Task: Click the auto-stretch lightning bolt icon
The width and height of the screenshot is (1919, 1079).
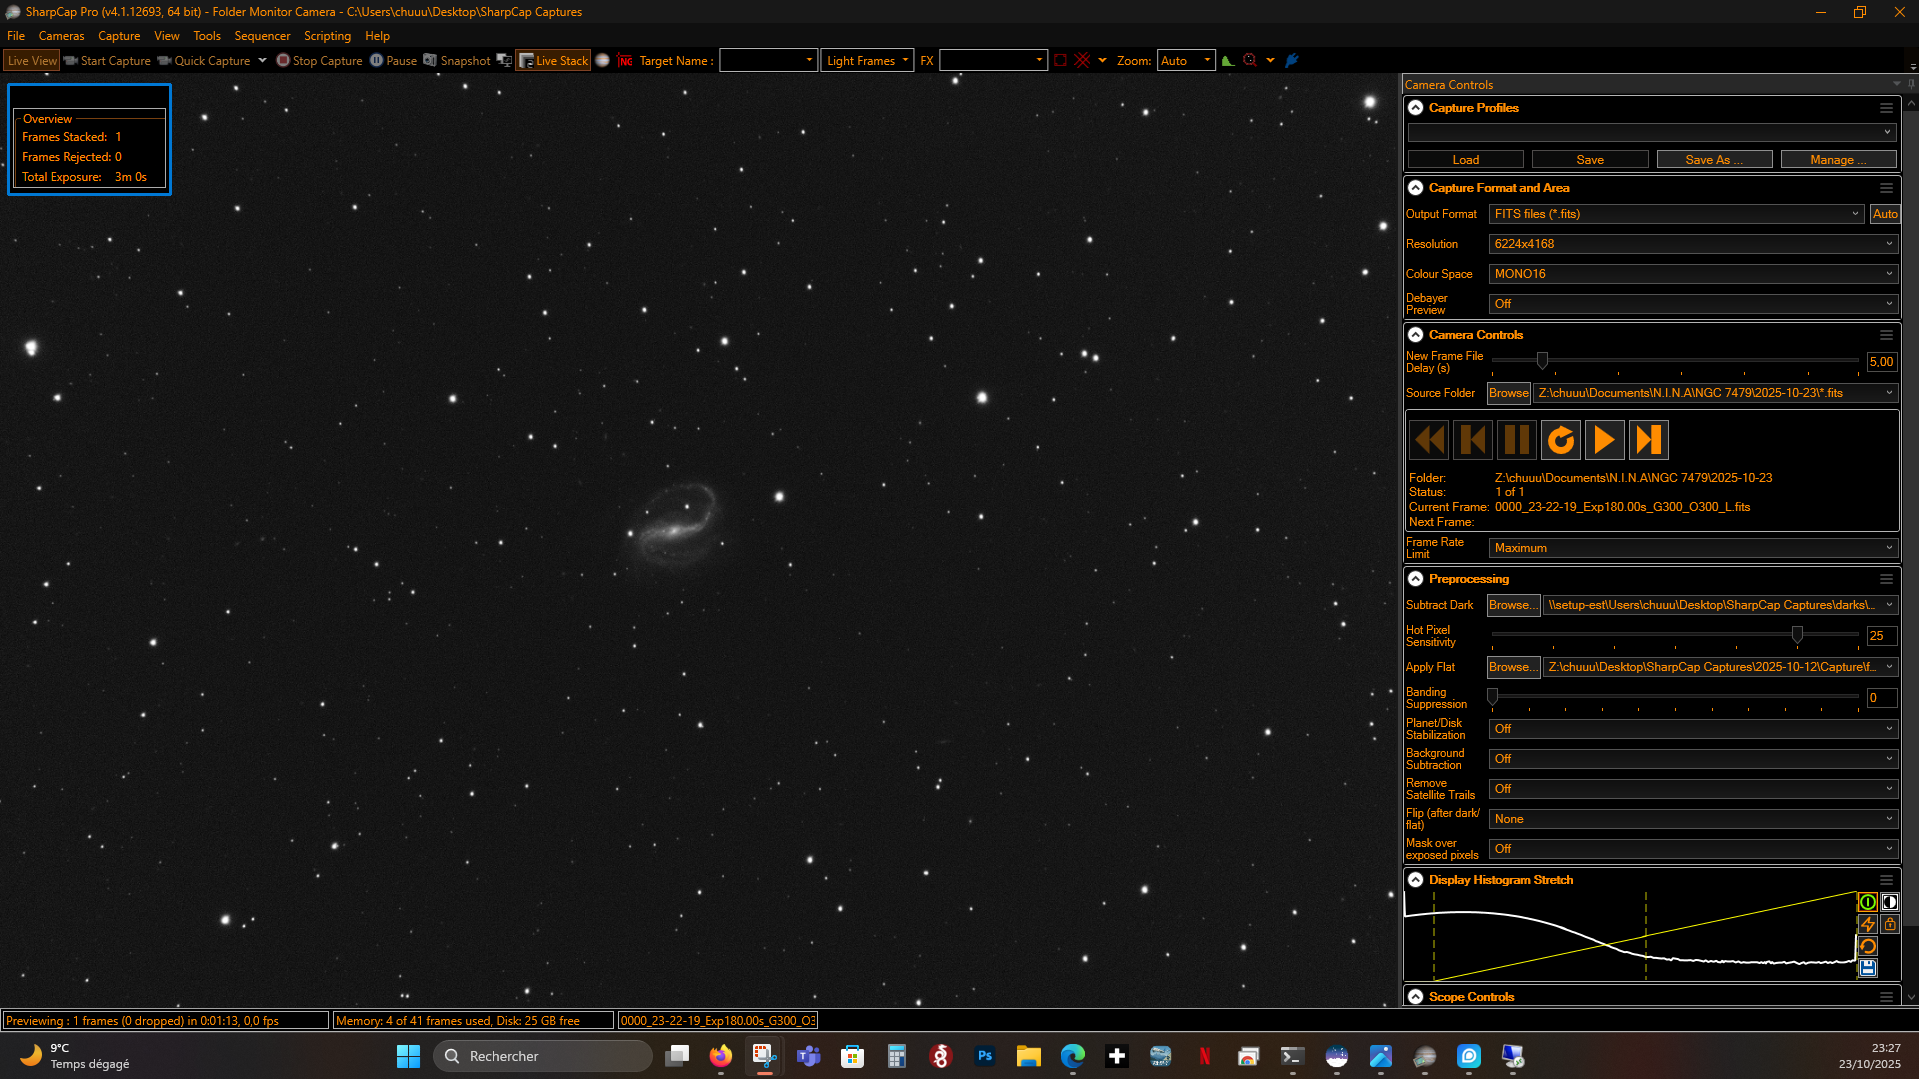Action: click(1867, 924)
